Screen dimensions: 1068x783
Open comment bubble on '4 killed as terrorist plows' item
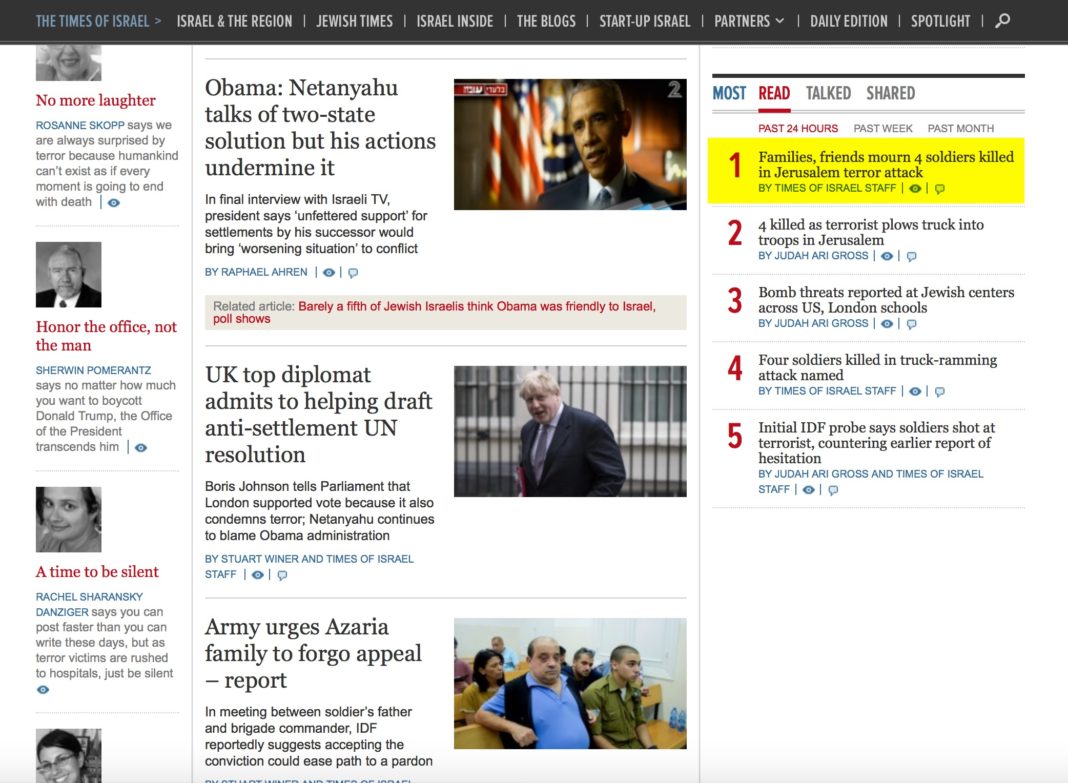click(911, 257)
